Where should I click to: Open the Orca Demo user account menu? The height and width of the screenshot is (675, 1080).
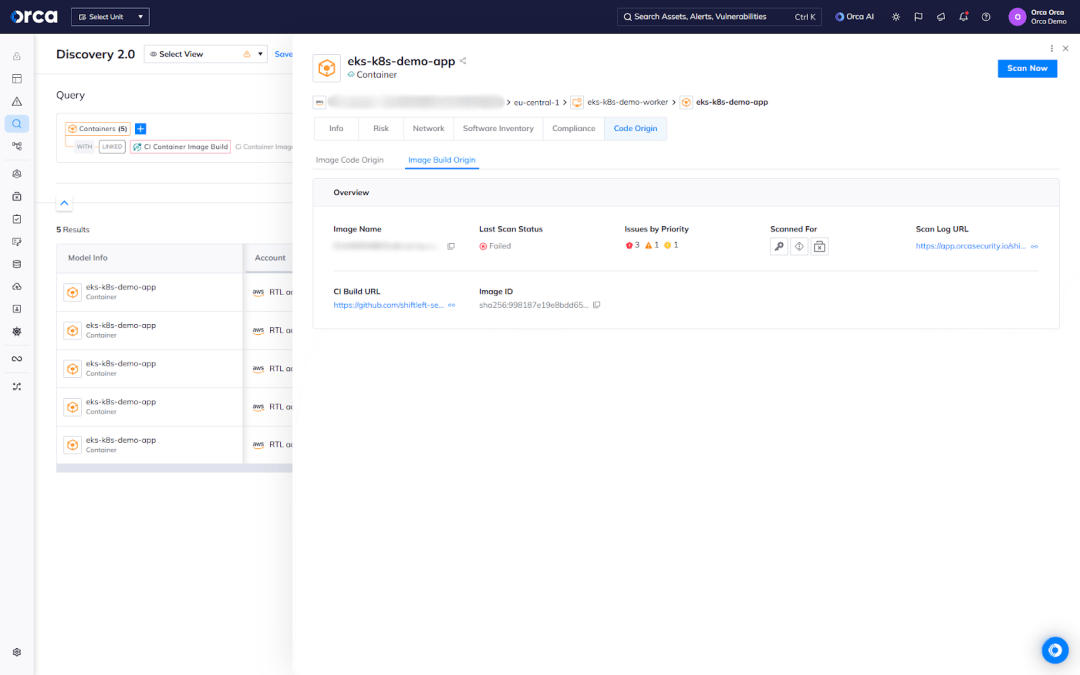tap(1038, 17)
